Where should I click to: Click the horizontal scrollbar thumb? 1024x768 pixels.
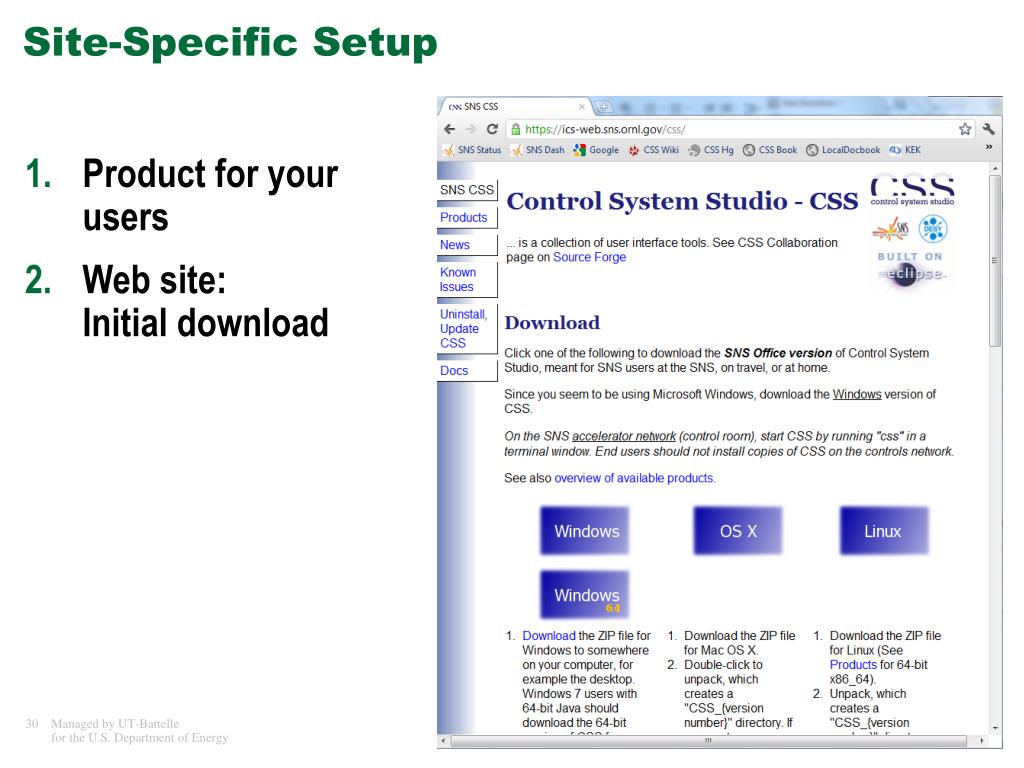pyautogui.click(x=709, y=741)
